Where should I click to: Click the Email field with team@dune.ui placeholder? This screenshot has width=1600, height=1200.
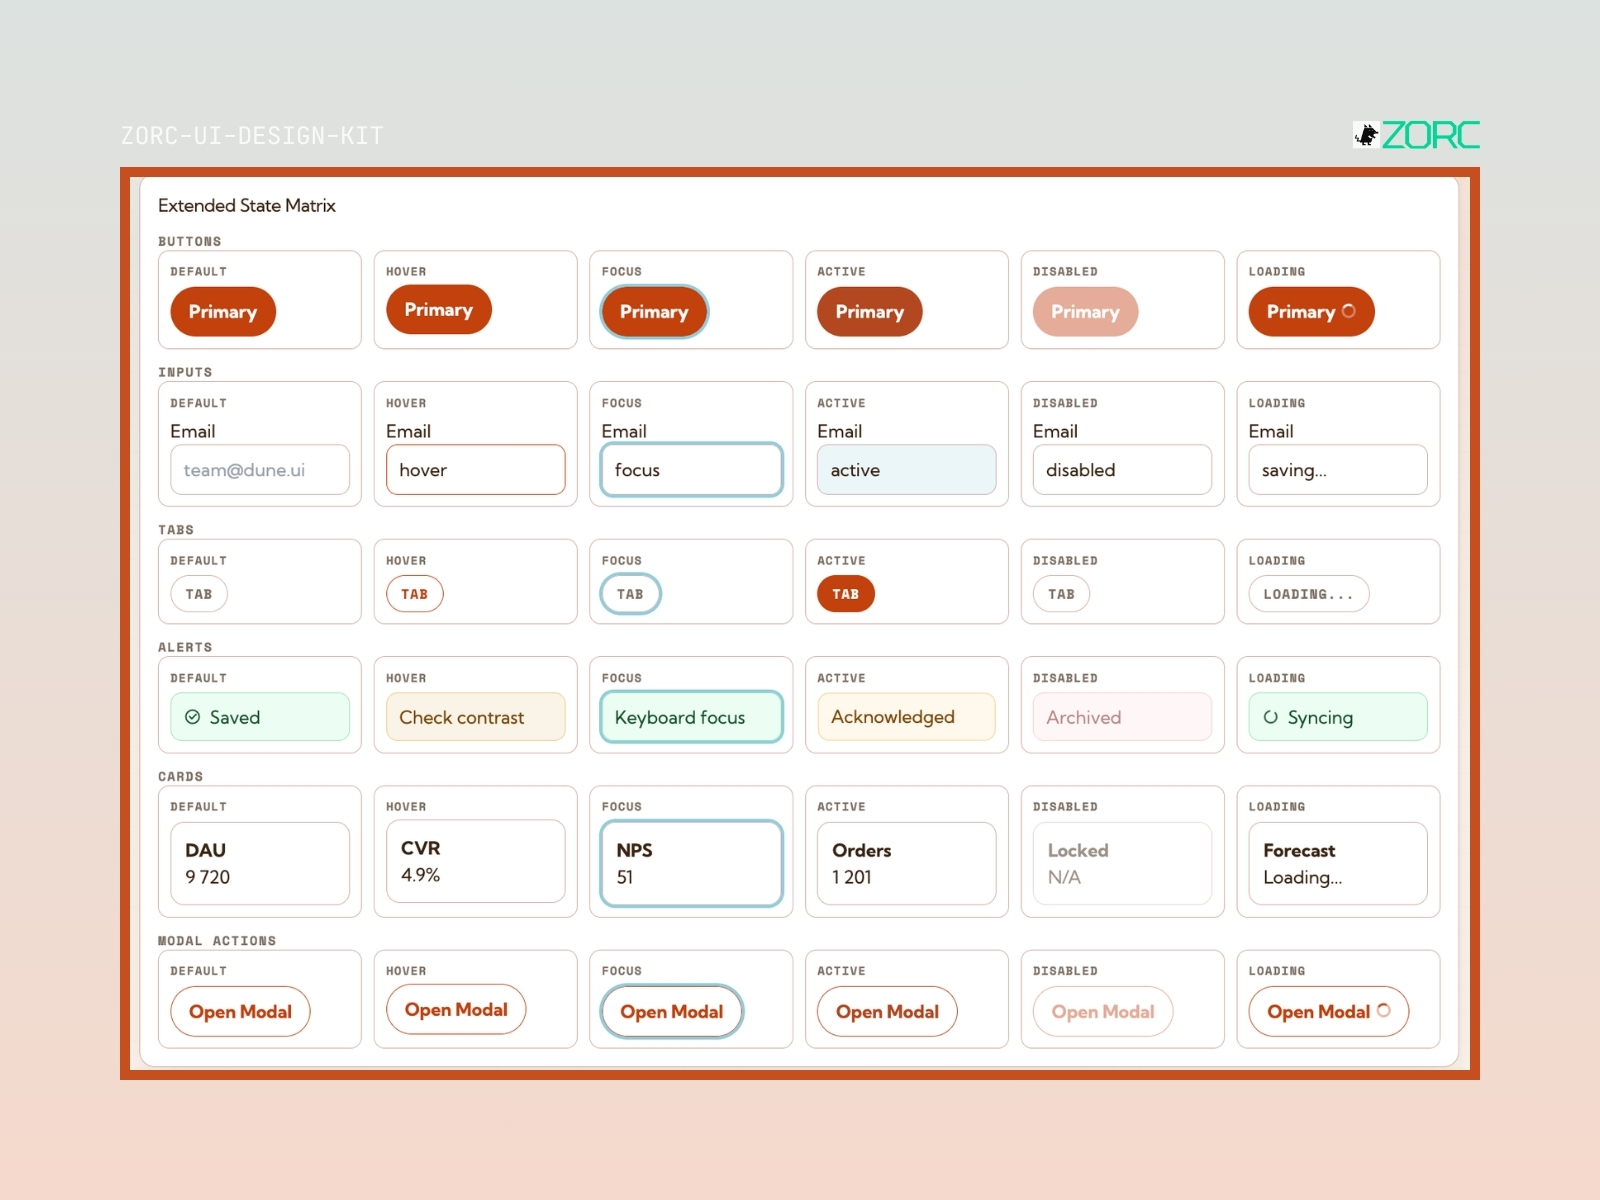260,470
